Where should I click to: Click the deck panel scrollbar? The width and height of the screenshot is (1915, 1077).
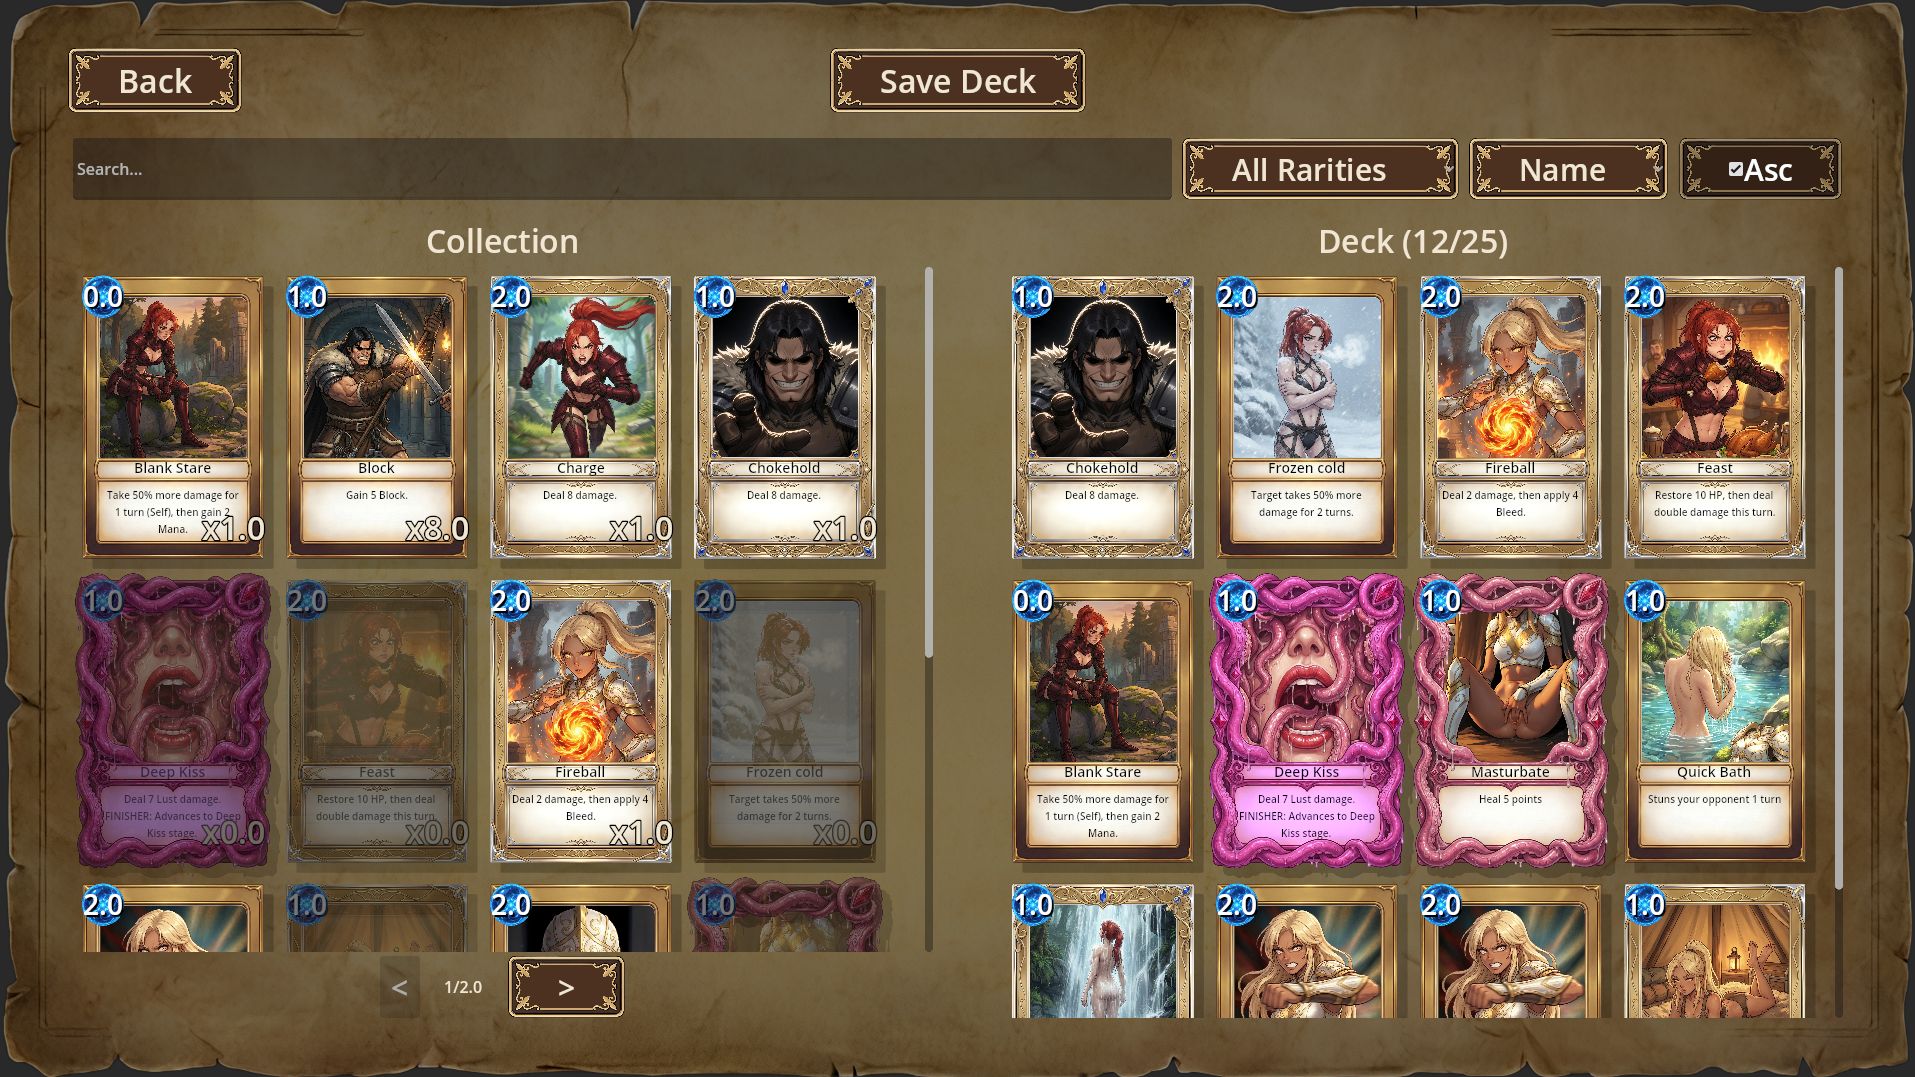pos(1838,576)
